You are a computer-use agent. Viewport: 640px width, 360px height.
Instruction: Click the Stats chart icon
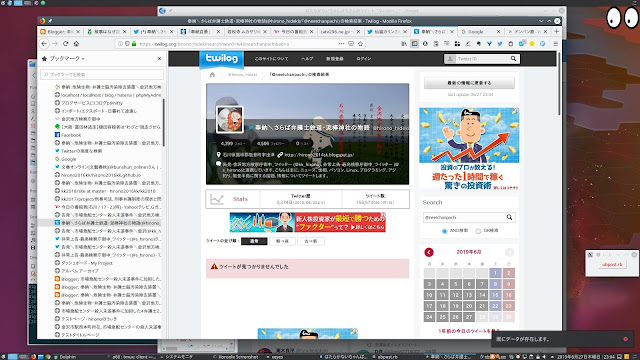pos(217,199)
